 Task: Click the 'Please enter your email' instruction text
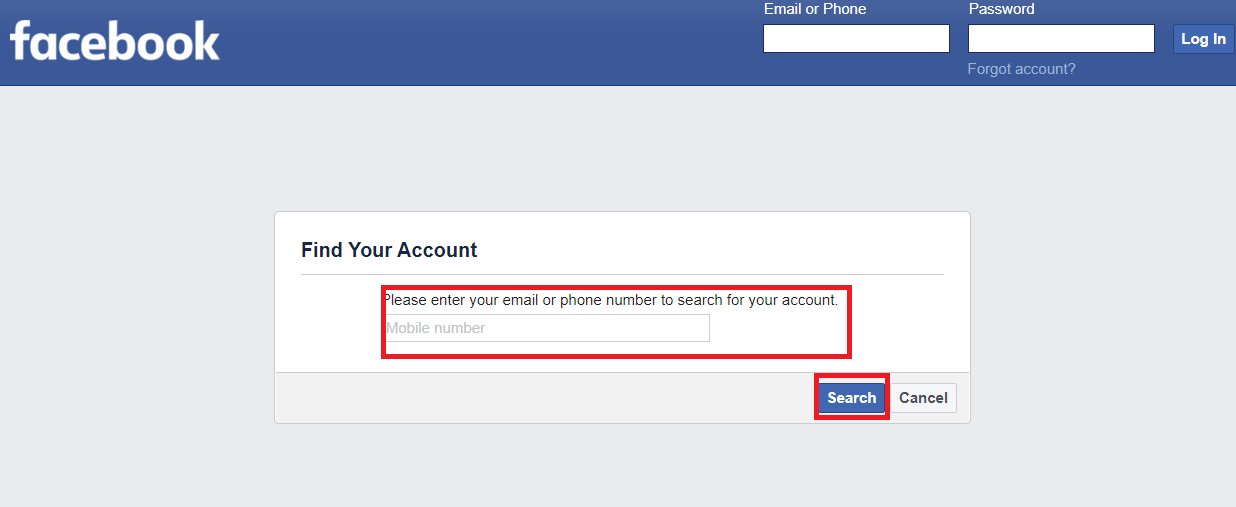610,300
